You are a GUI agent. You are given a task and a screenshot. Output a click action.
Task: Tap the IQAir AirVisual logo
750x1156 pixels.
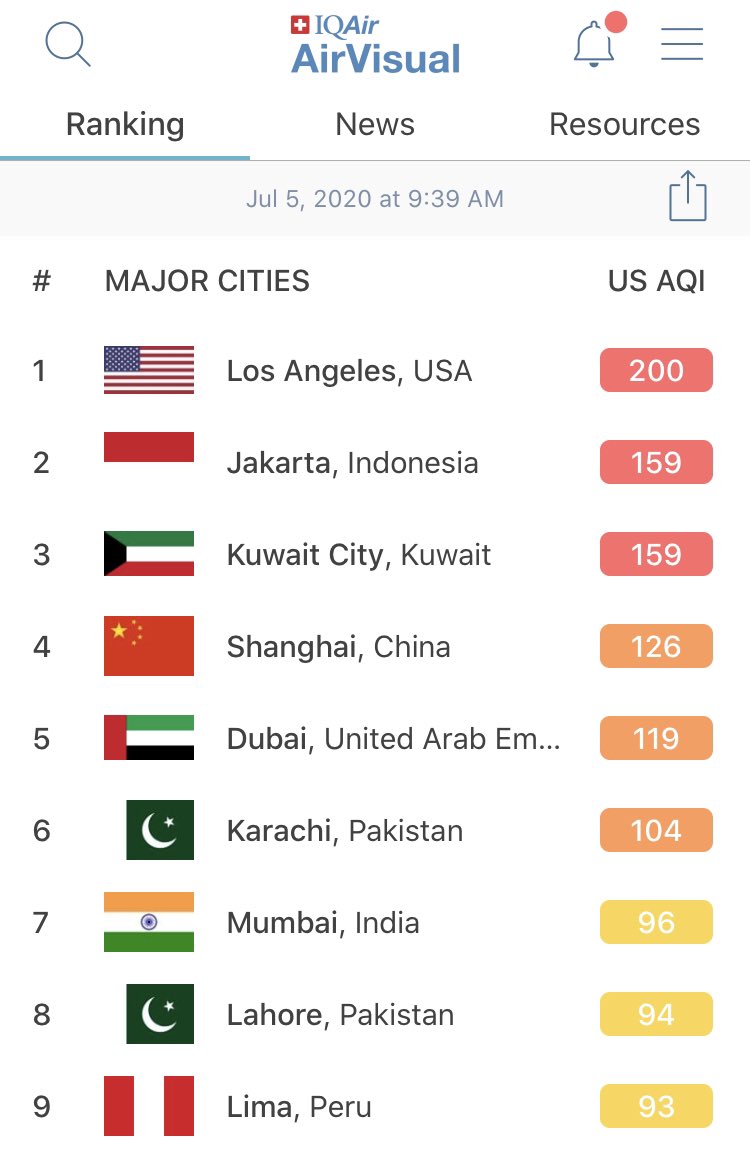point(376,46)
